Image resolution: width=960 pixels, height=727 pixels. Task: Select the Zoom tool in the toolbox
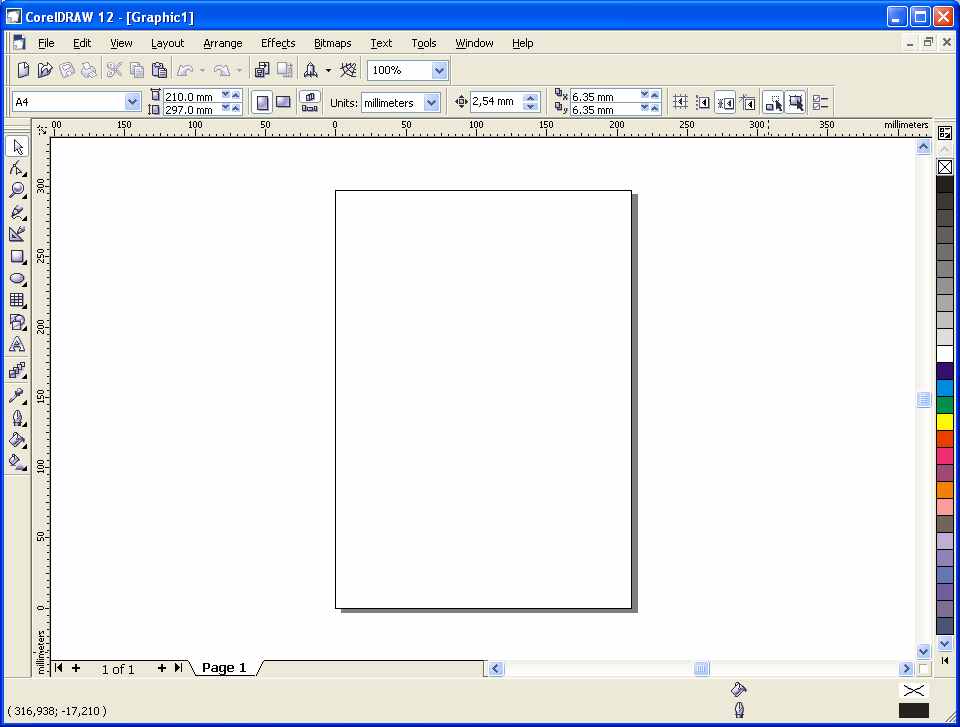pos(17,190)
